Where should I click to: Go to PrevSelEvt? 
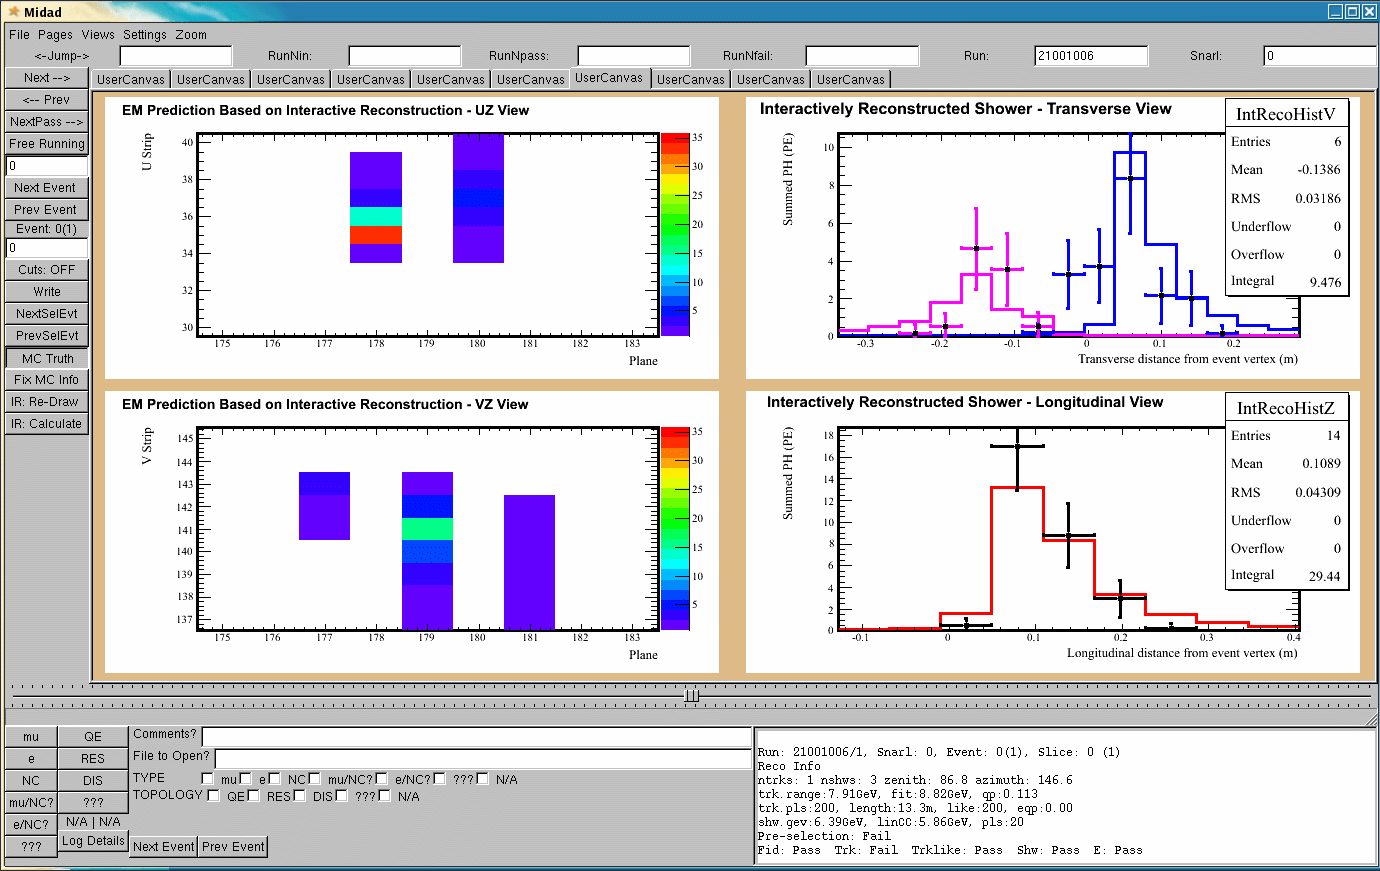[47, 336]
